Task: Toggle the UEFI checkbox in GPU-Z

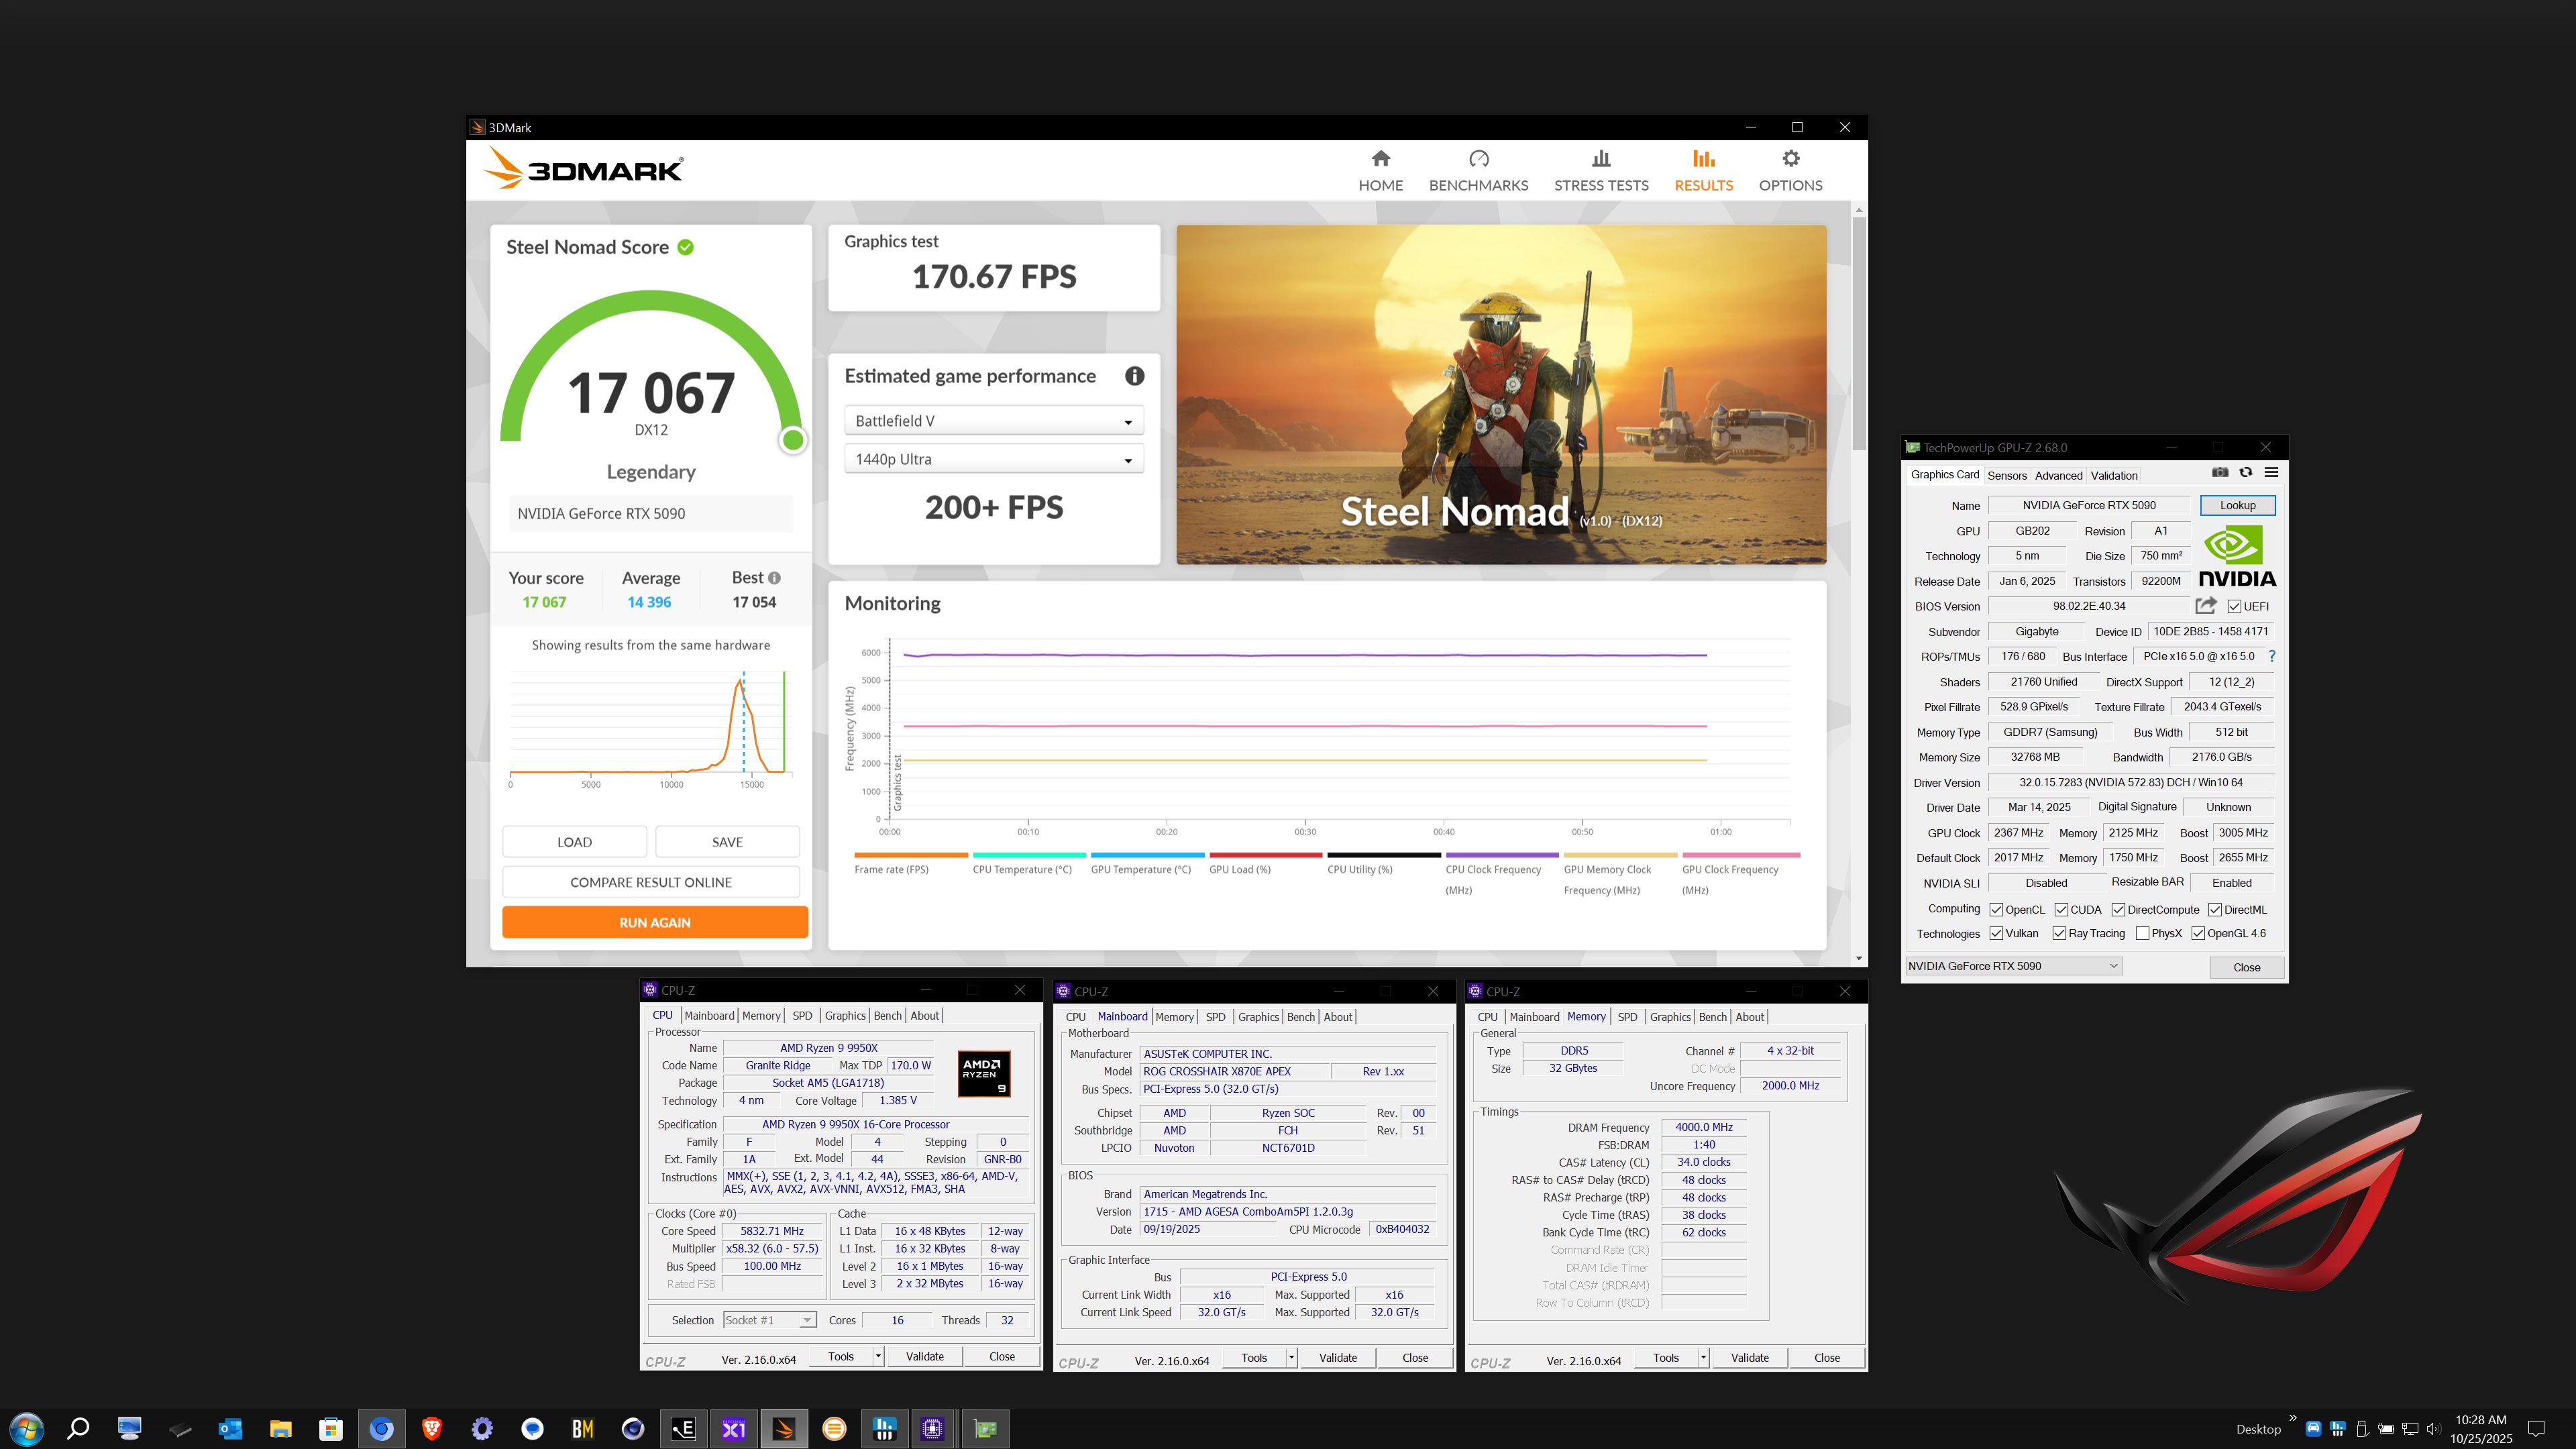Action: 2234,607
